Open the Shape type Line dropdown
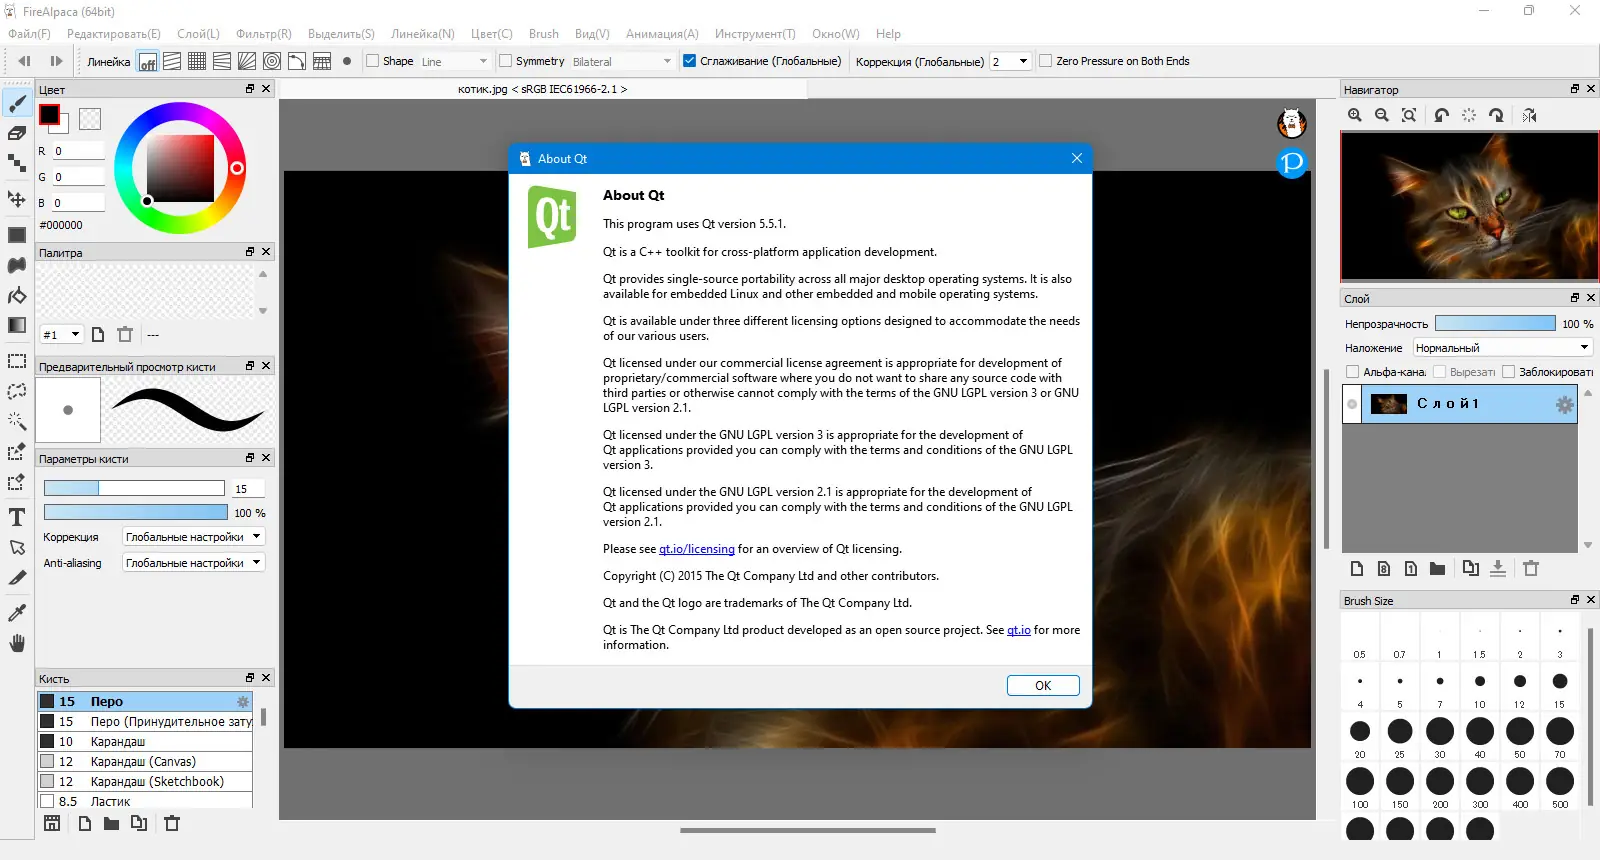Image resolution: width=1600 pixels, height=860 pixels. pos(455,61)
